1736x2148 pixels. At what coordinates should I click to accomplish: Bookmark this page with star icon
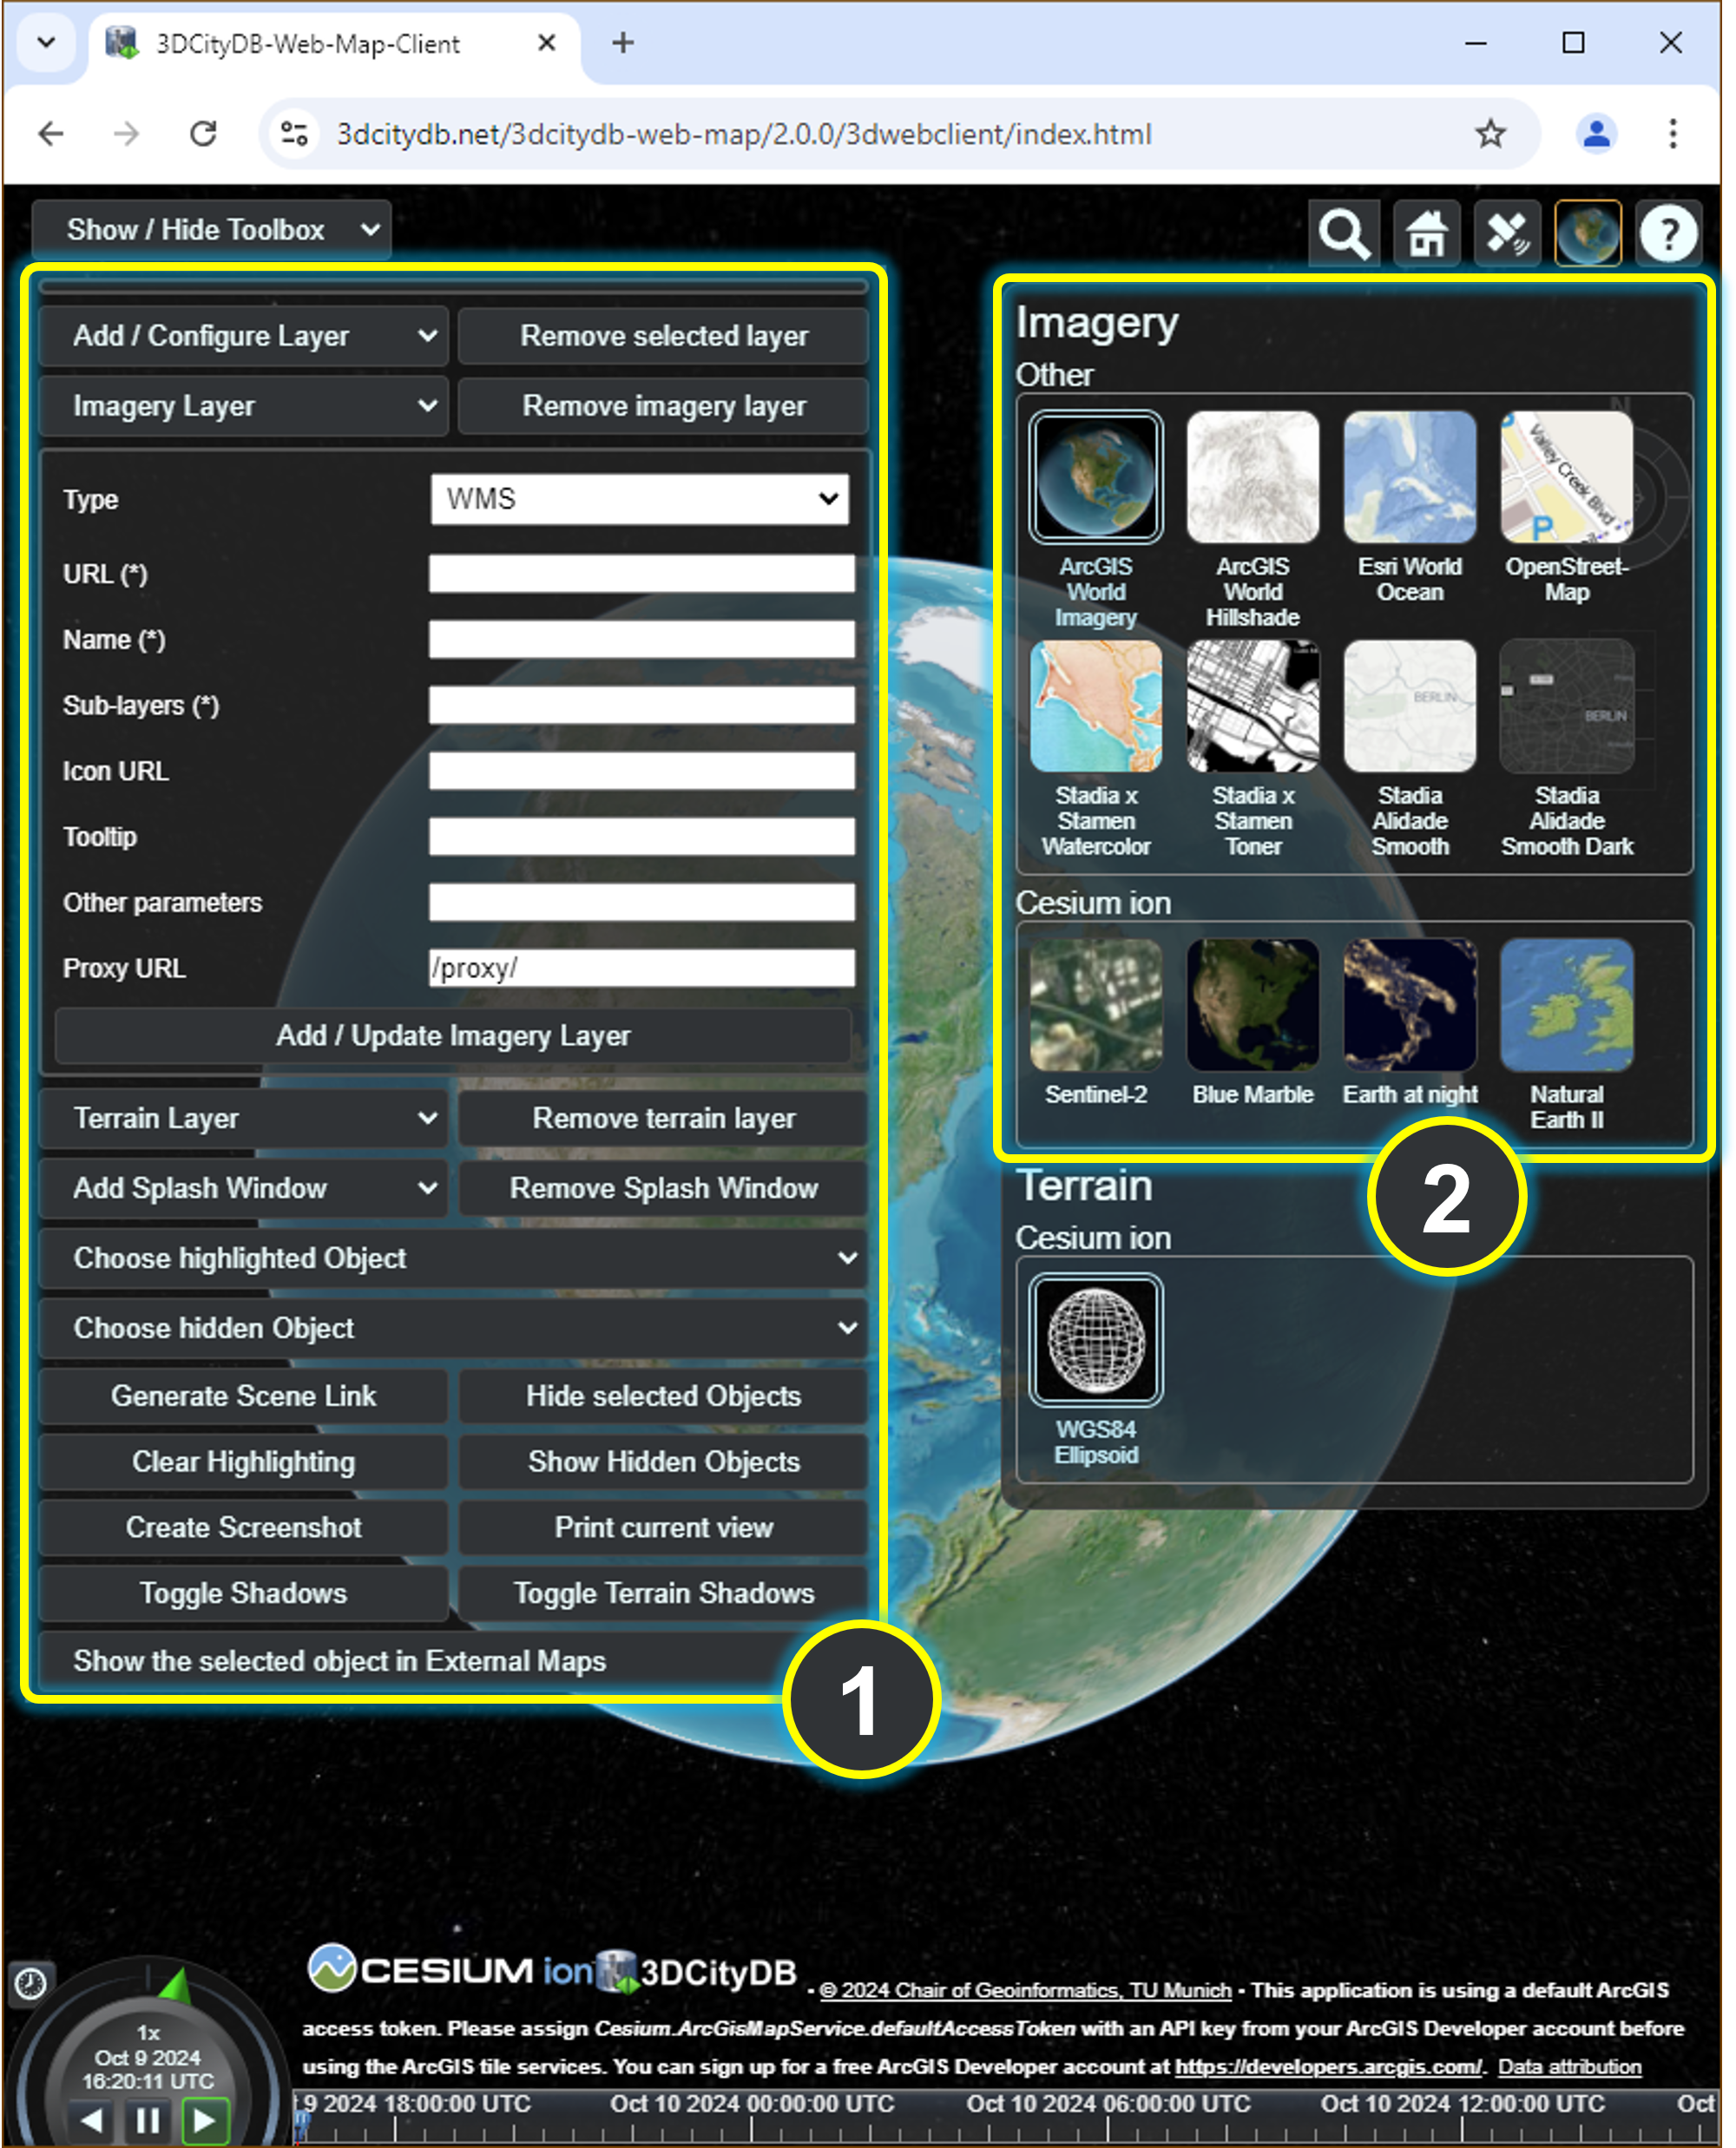click(1491, 134)
